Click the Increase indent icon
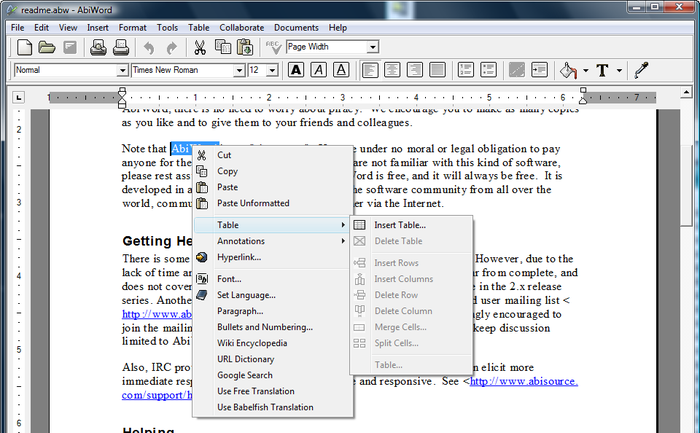Viewport: 700px width, 433px height. (x=539, y=70)
